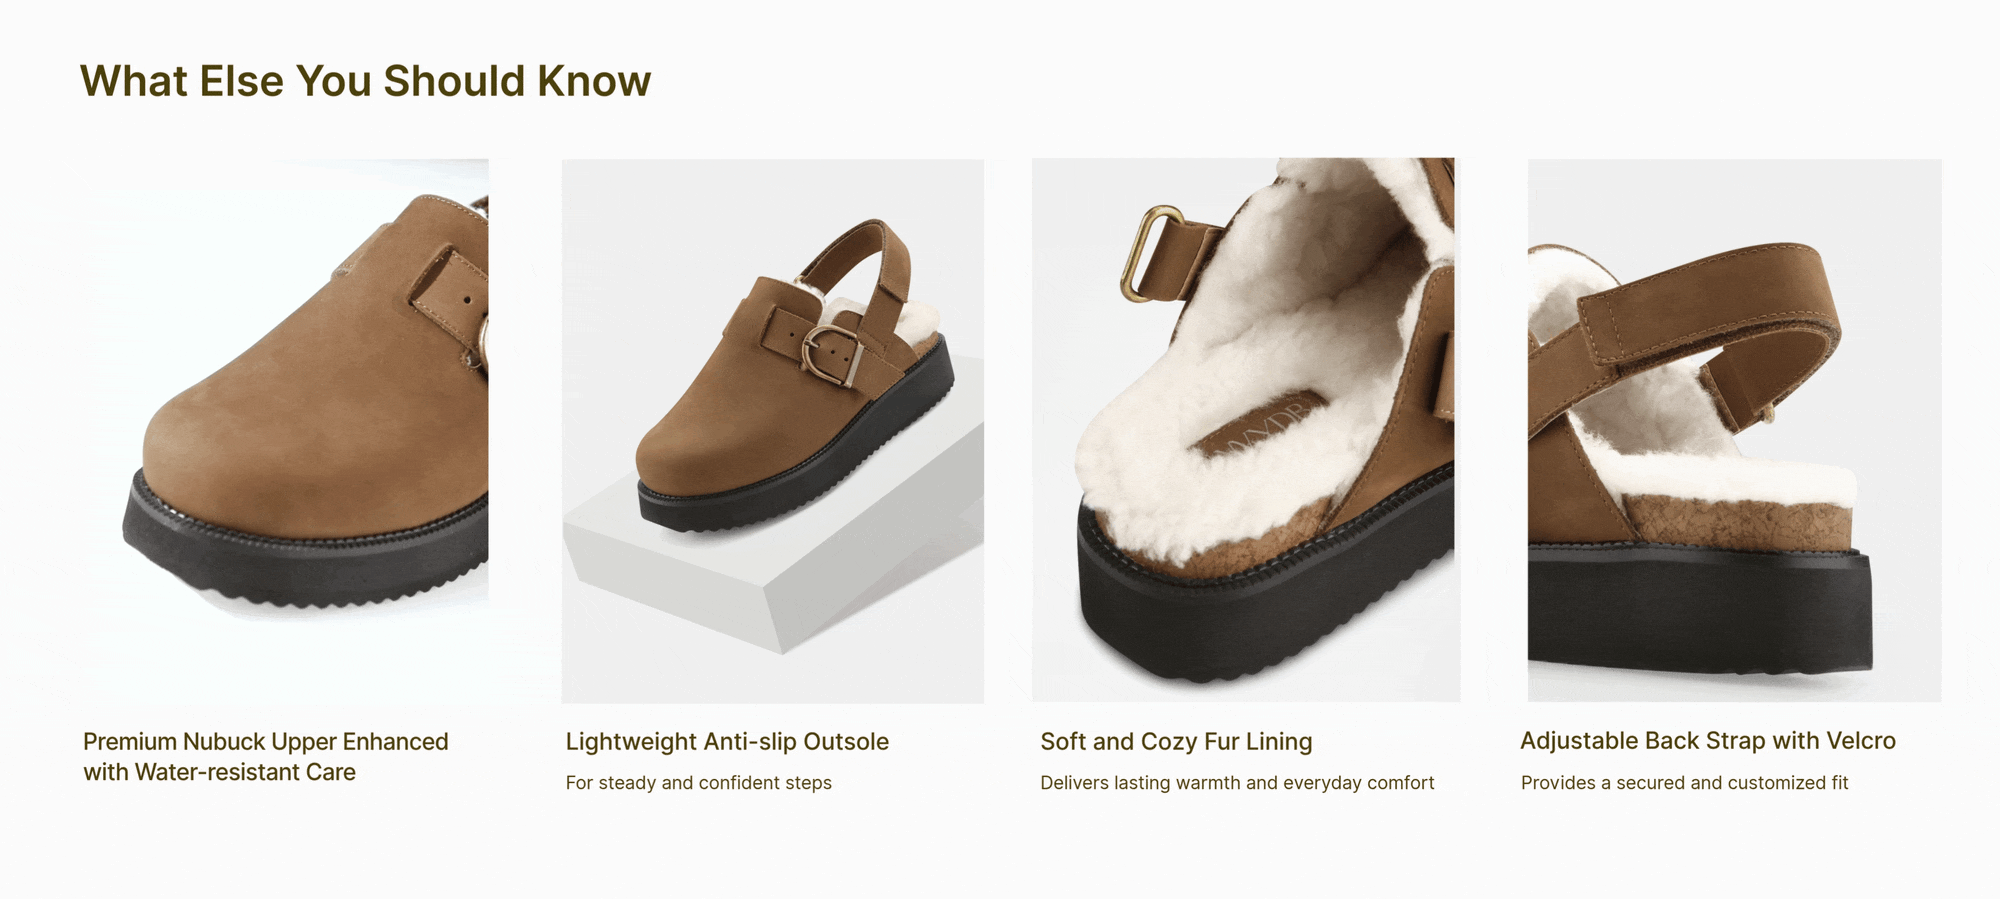Select 'Premium Nubuck Upper Enhanced' title text
This screenshot has height=899, width=2000.
coord(266,742)
